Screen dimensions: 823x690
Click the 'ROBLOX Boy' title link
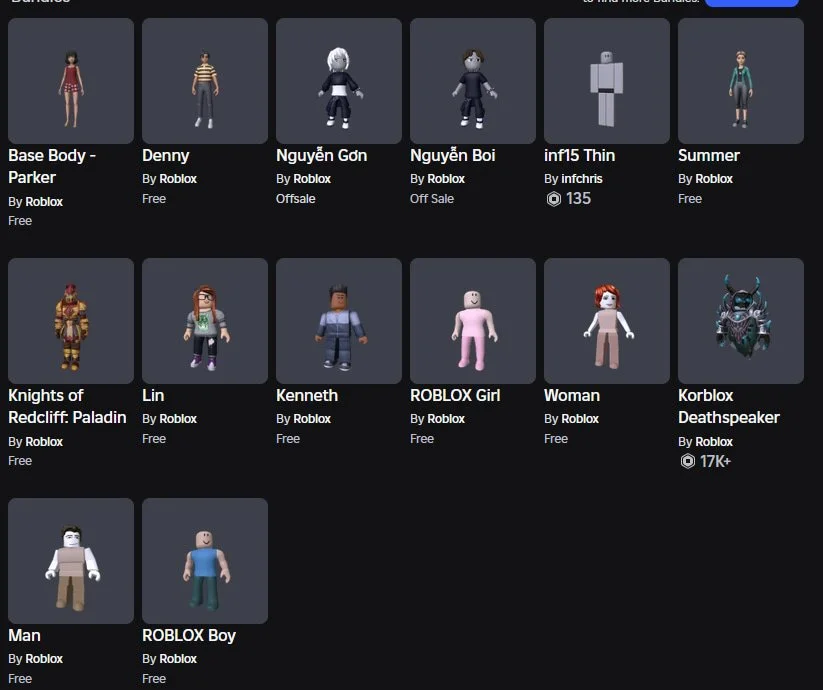click(x=189, y=635)
